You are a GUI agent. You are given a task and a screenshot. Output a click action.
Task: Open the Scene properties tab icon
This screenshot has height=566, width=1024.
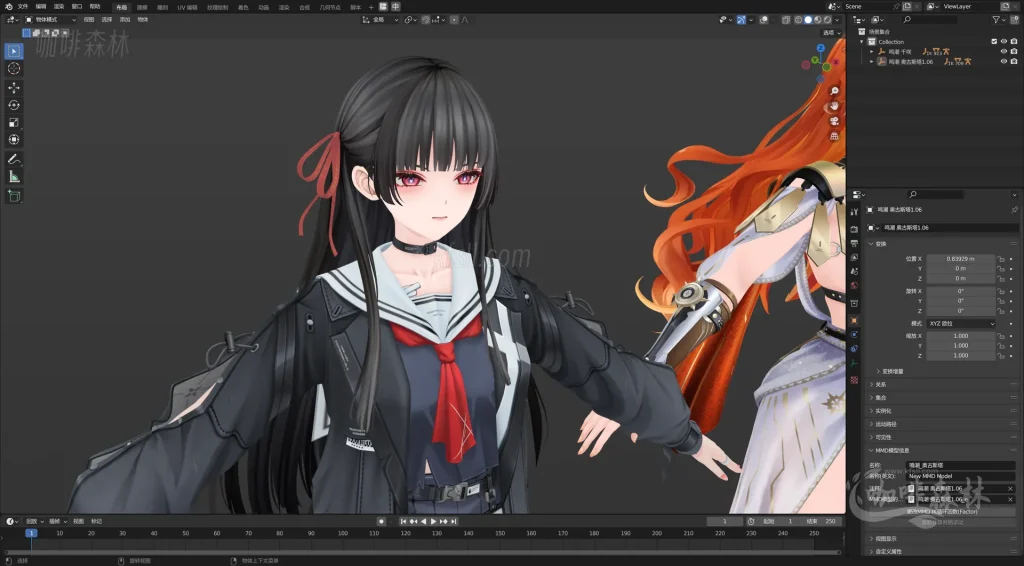click(x=854, y=271)
